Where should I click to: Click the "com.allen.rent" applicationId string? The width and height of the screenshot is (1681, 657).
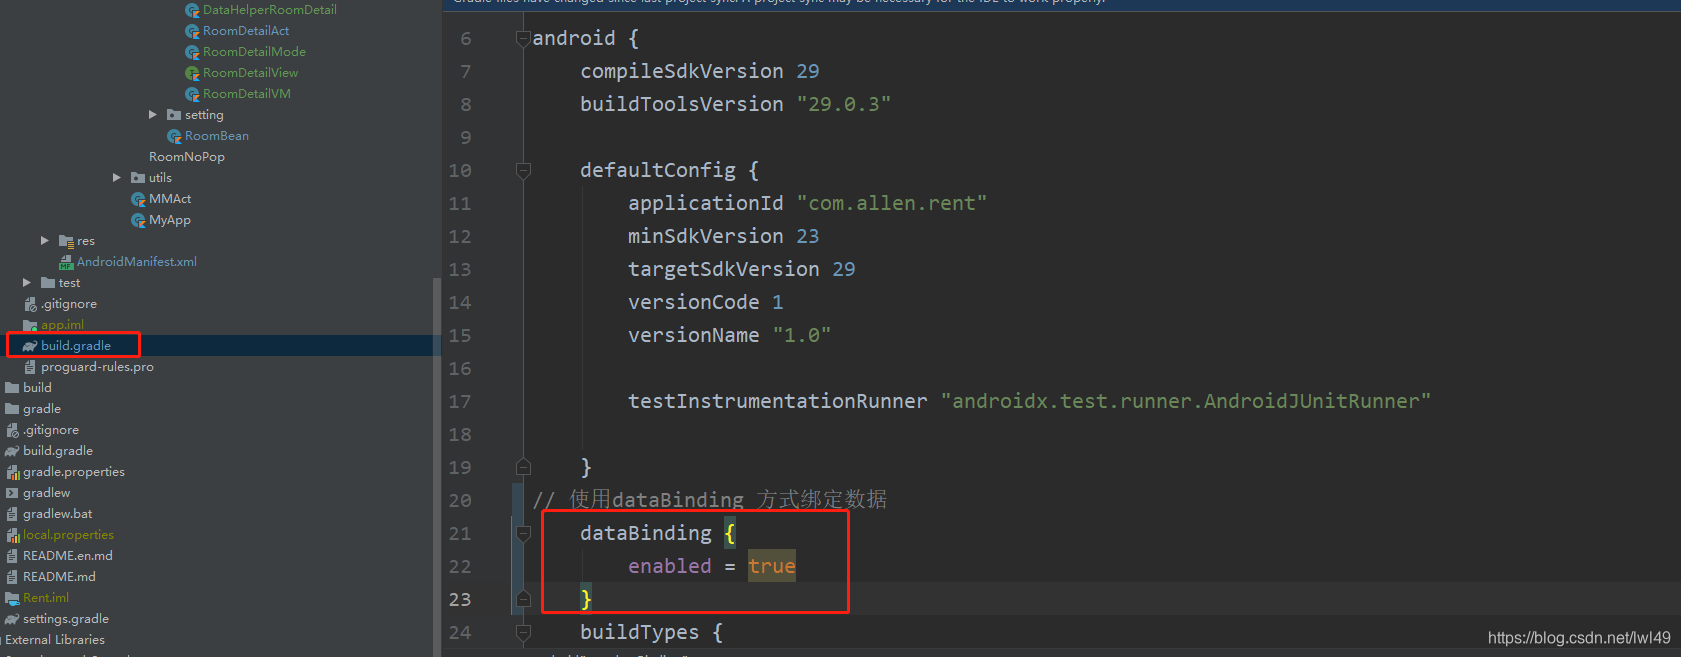tap(892, 203)
